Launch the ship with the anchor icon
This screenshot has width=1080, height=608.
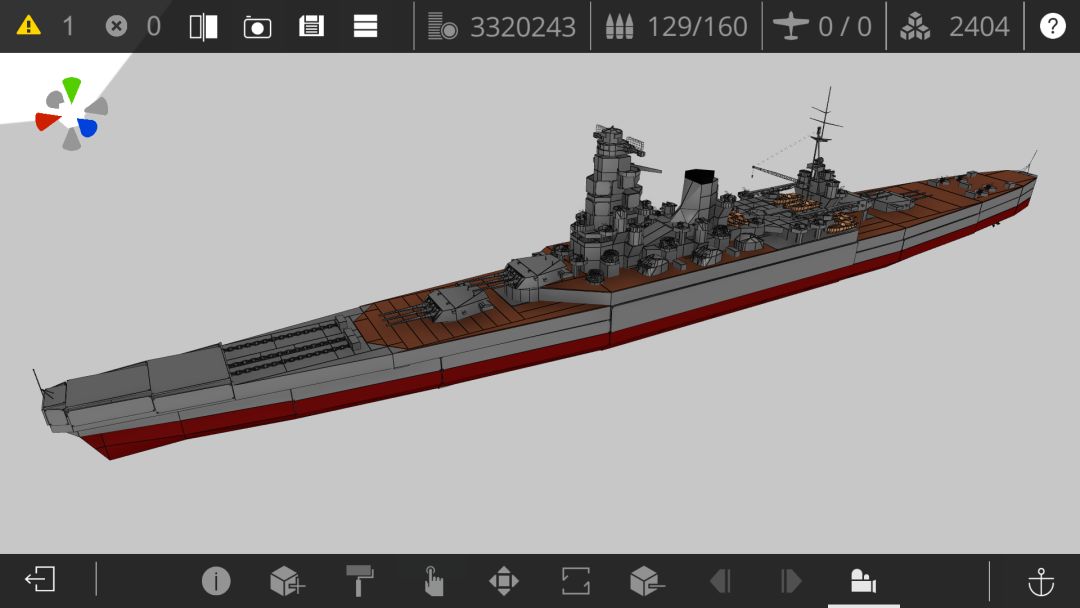click(x=1041, y=581)
